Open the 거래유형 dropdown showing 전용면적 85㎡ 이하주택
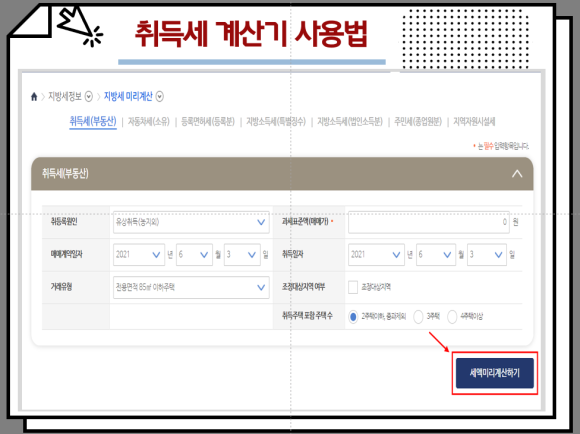 (x=191, y=287)
